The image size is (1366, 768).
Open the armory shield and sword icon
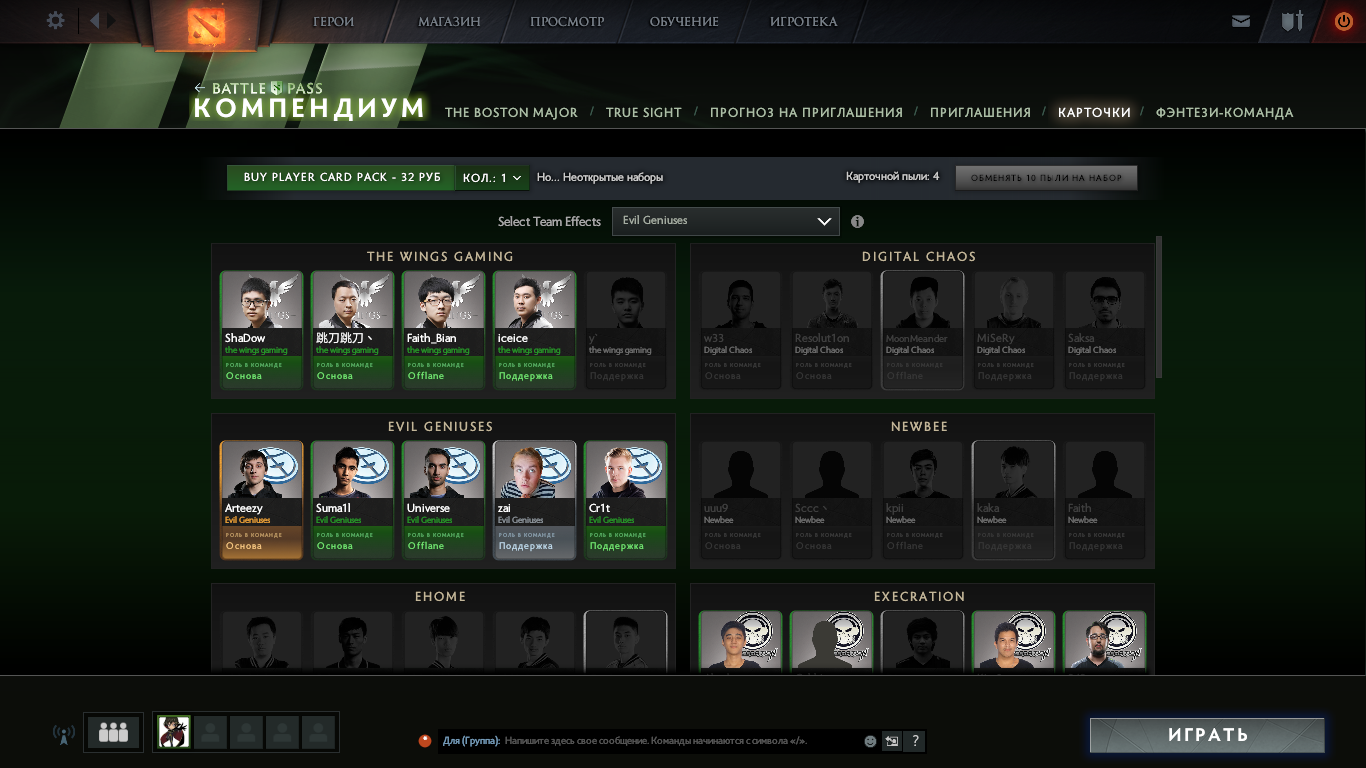1293,21
